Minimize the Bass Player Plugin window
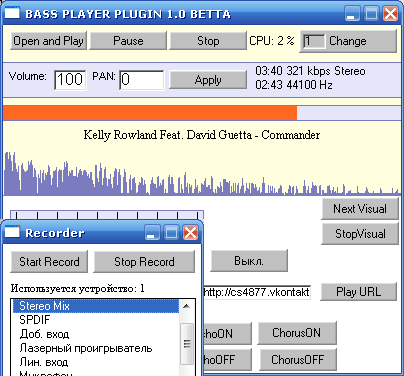 click(352, 14)
